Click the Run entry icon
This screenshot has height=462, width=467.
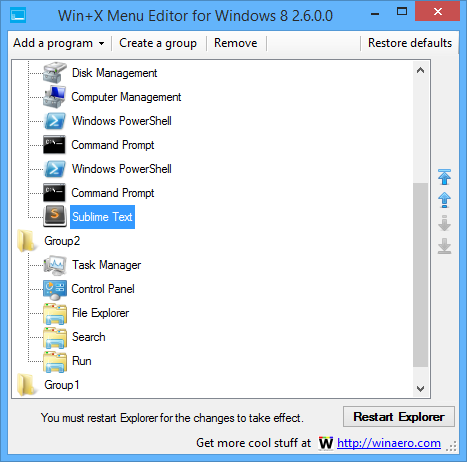tap(55, 361)
